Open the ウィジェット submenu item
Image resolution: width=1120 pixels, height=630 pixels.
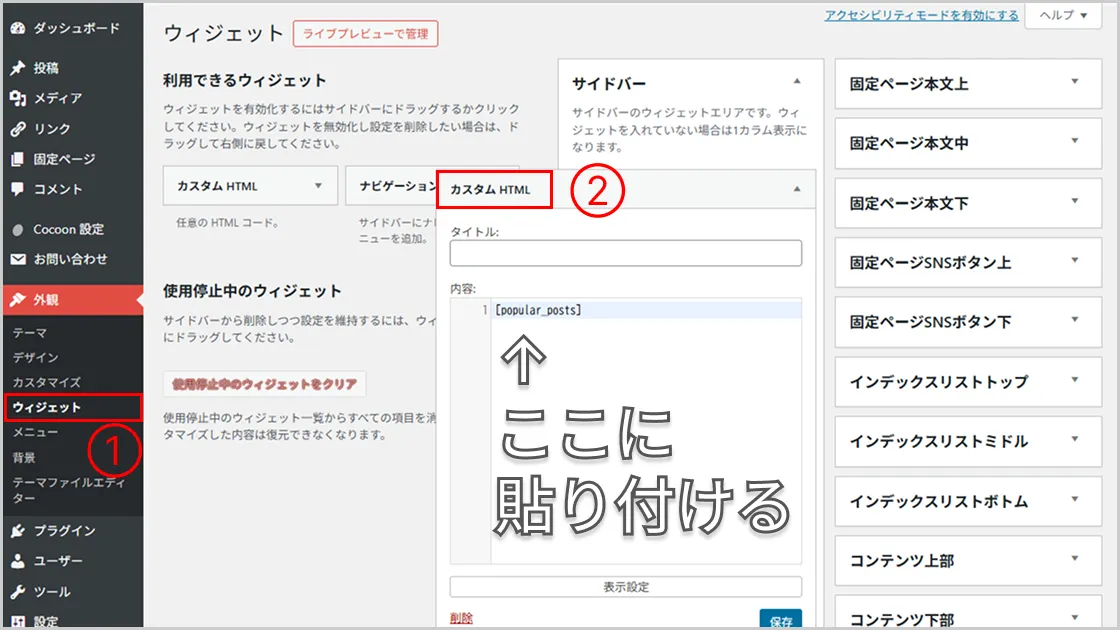click(47, 407)
